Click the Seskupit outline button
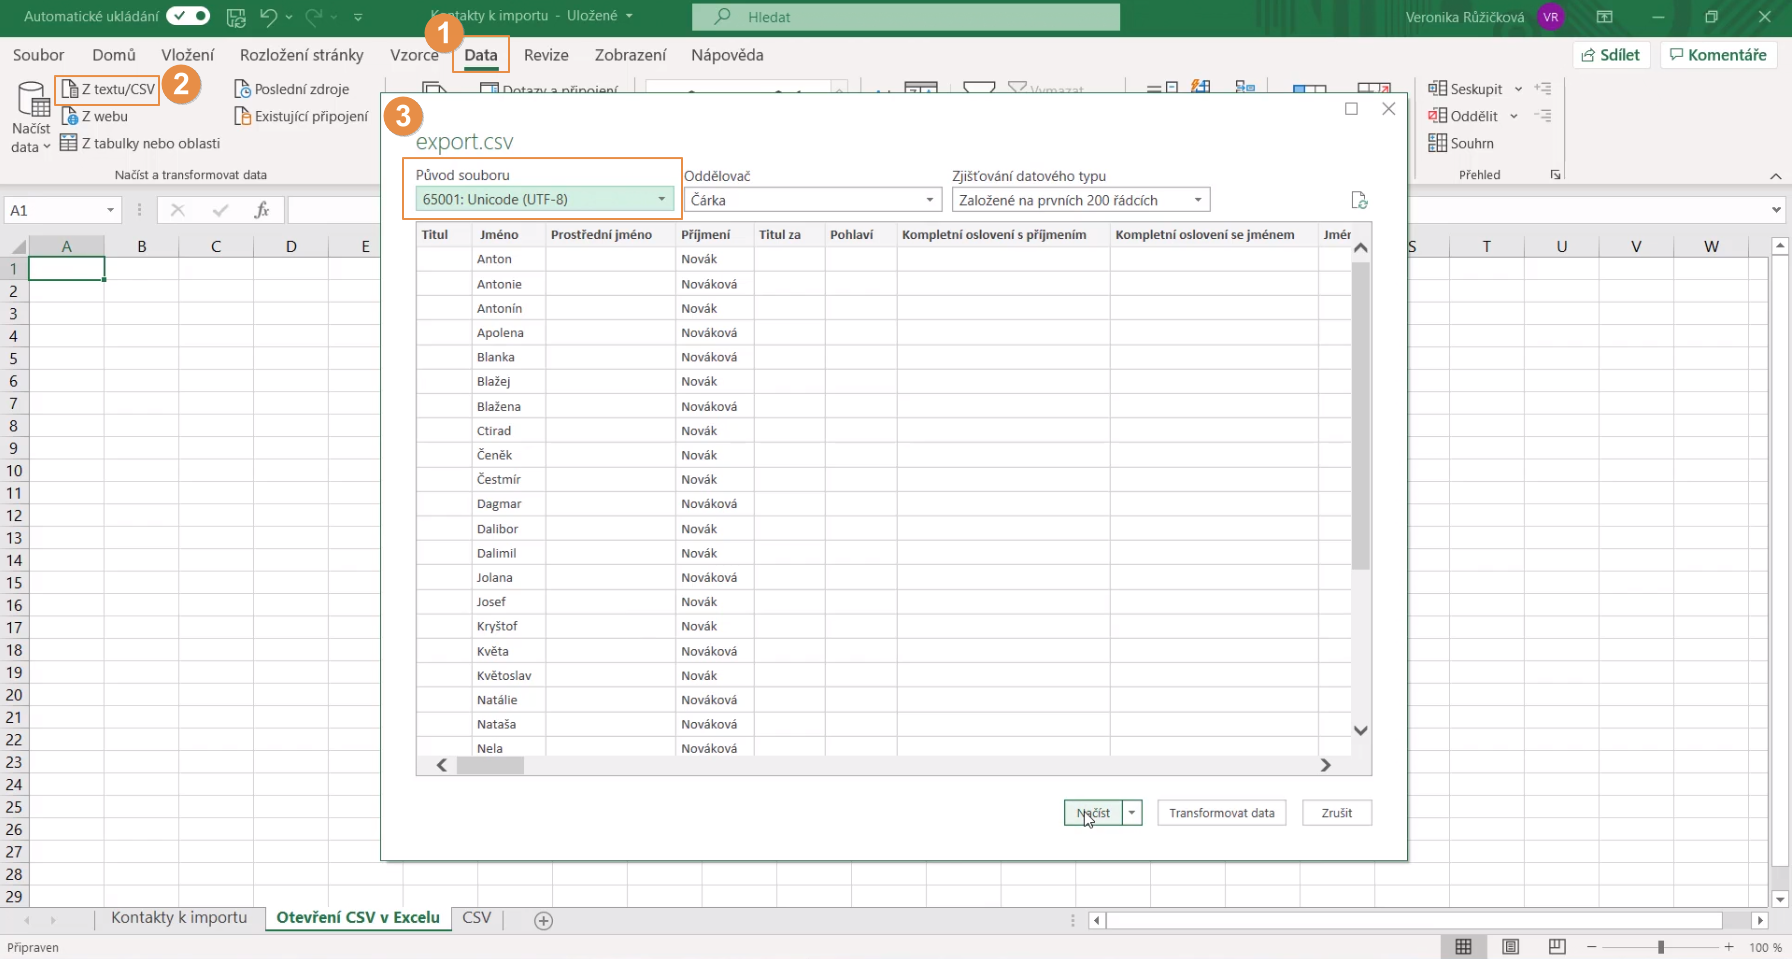The width and height of the screenshot is (1792, 959). [1466, 89]
